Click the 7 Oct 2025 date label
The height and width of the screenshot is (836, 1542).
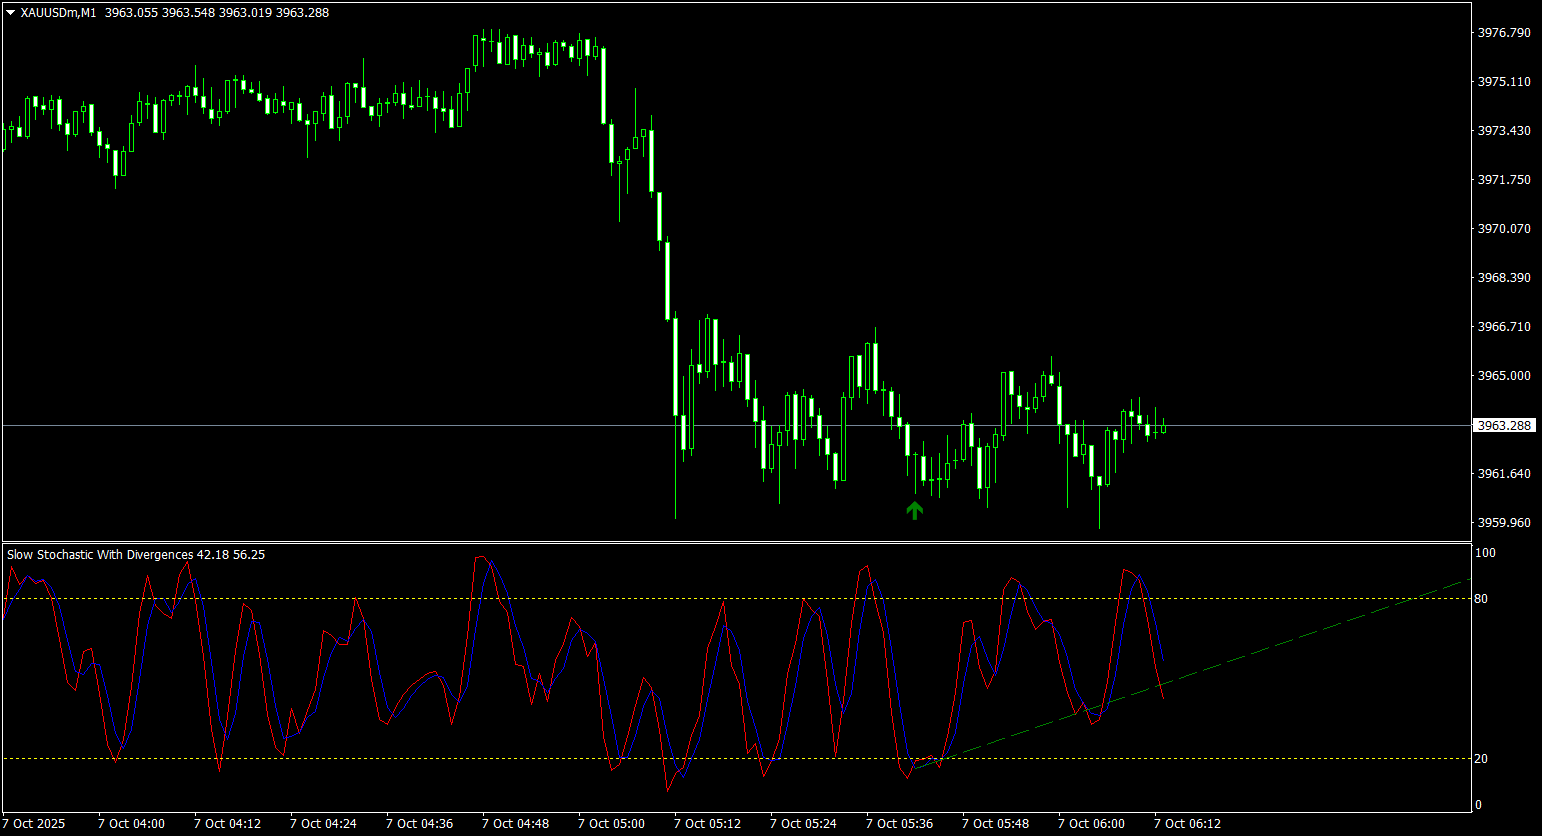tap(34, 824)
